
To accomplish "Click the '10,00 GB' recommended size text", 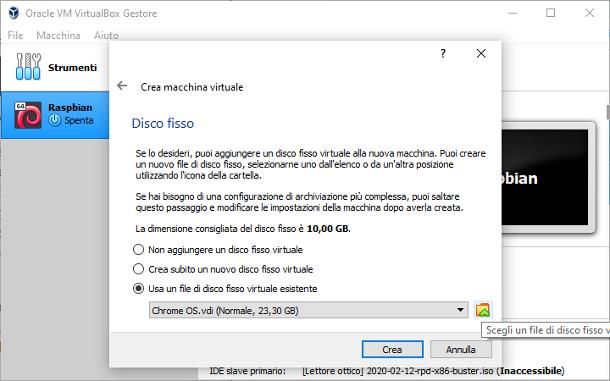I will coord(328,228).
